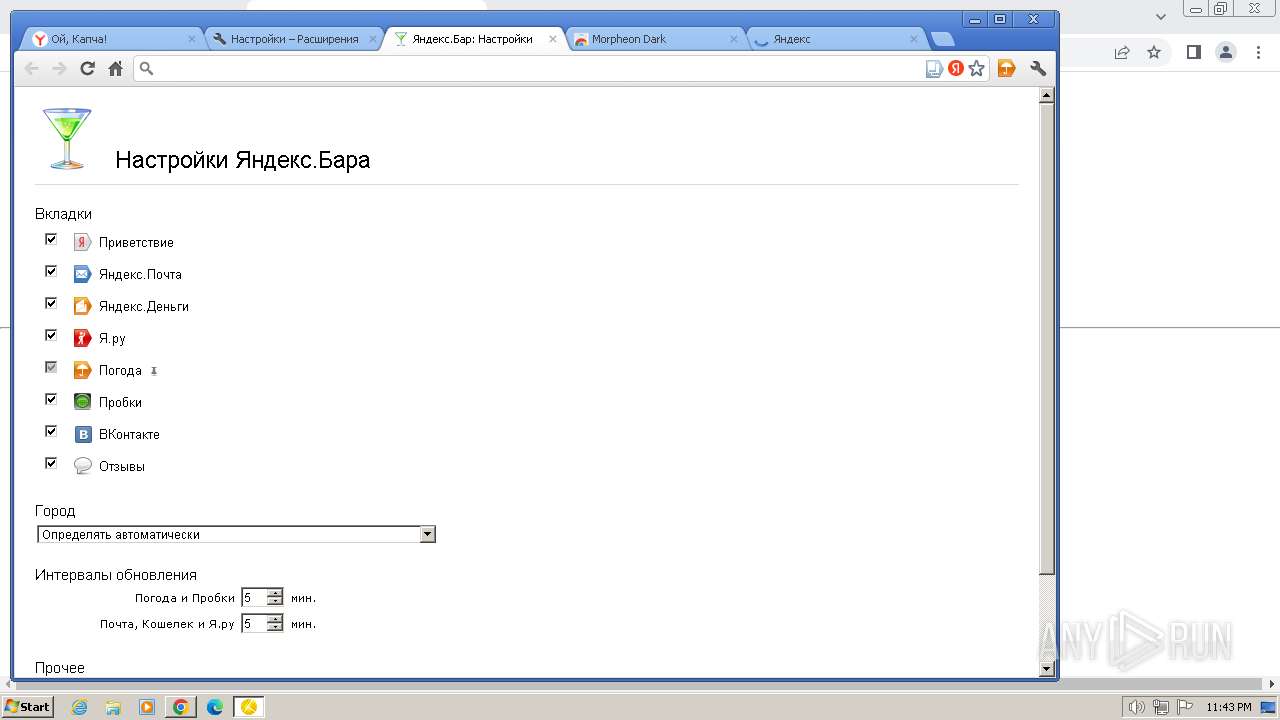This screenshot has height=720, width=1280.
Task: Reload the current page
Action: pyautogui.click(x=88, y=68)
